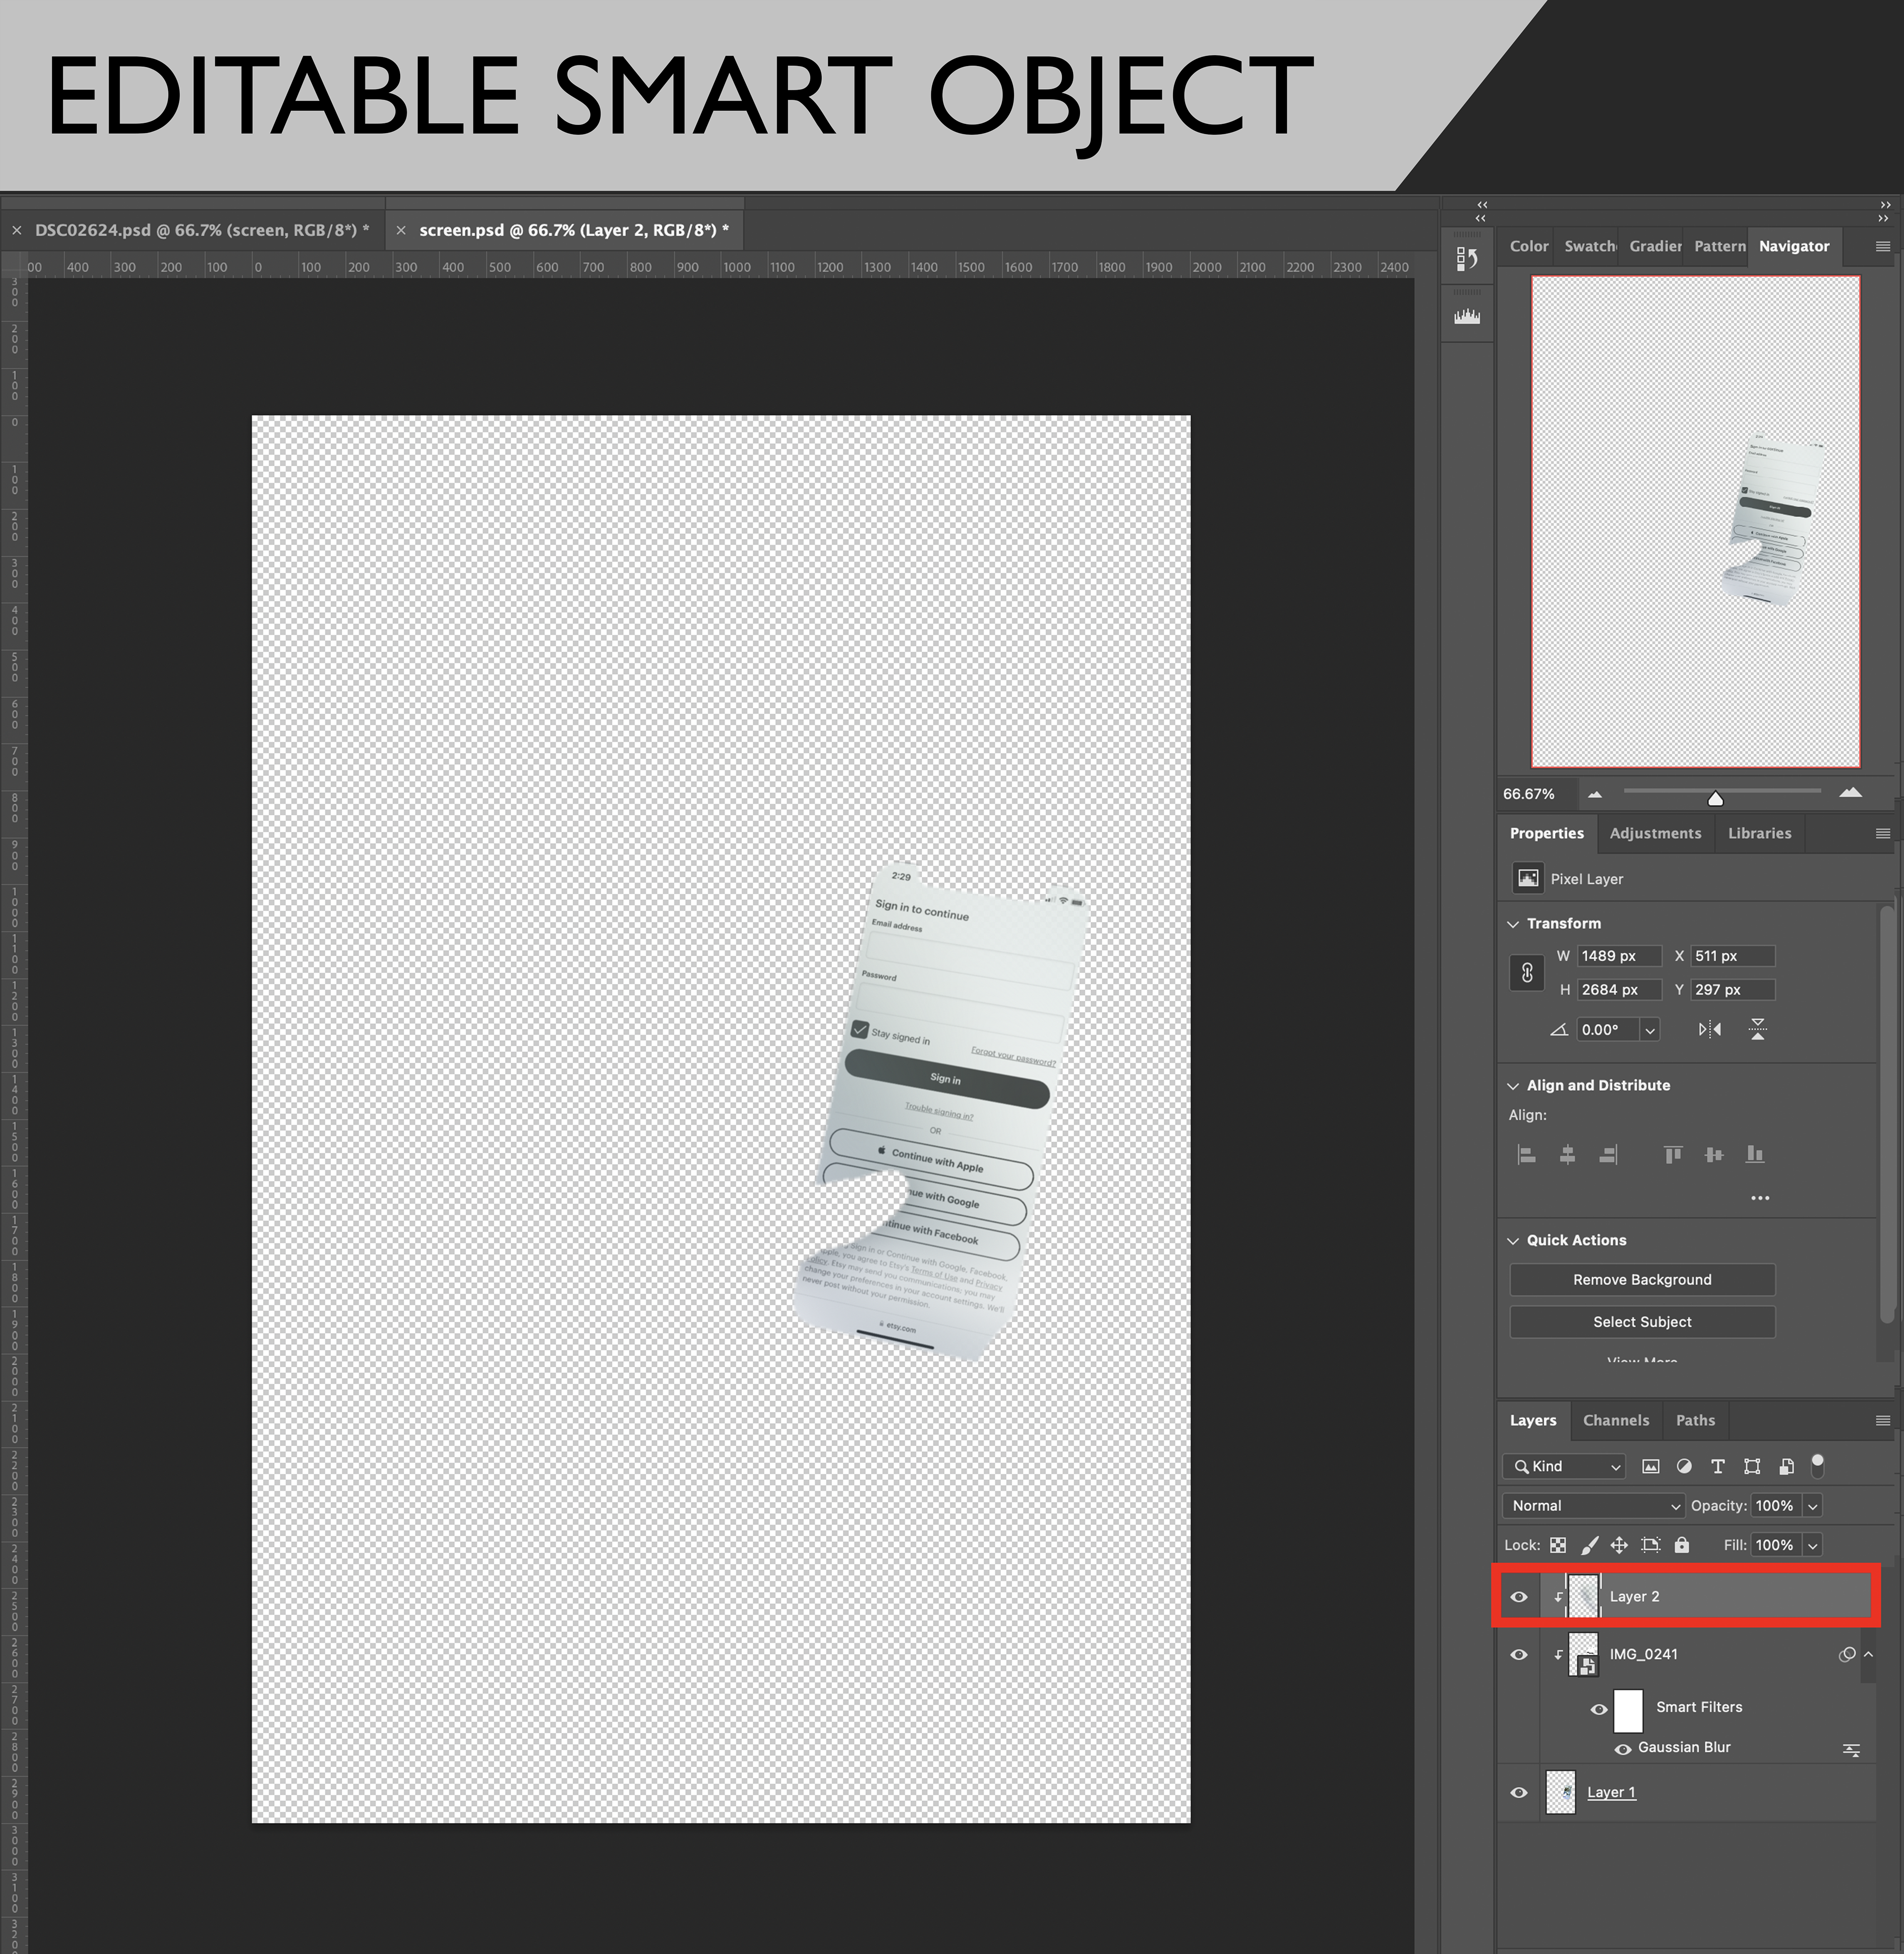The image size is (1904, 1954).
Task: Click the lock all layer icon
Action: [x=1682, y=1545]
